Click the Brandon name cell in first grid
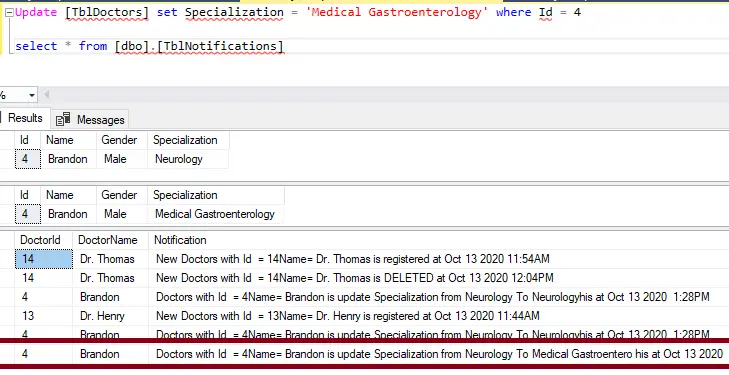The width and height of the screenshot is (729, 375). 68,159
